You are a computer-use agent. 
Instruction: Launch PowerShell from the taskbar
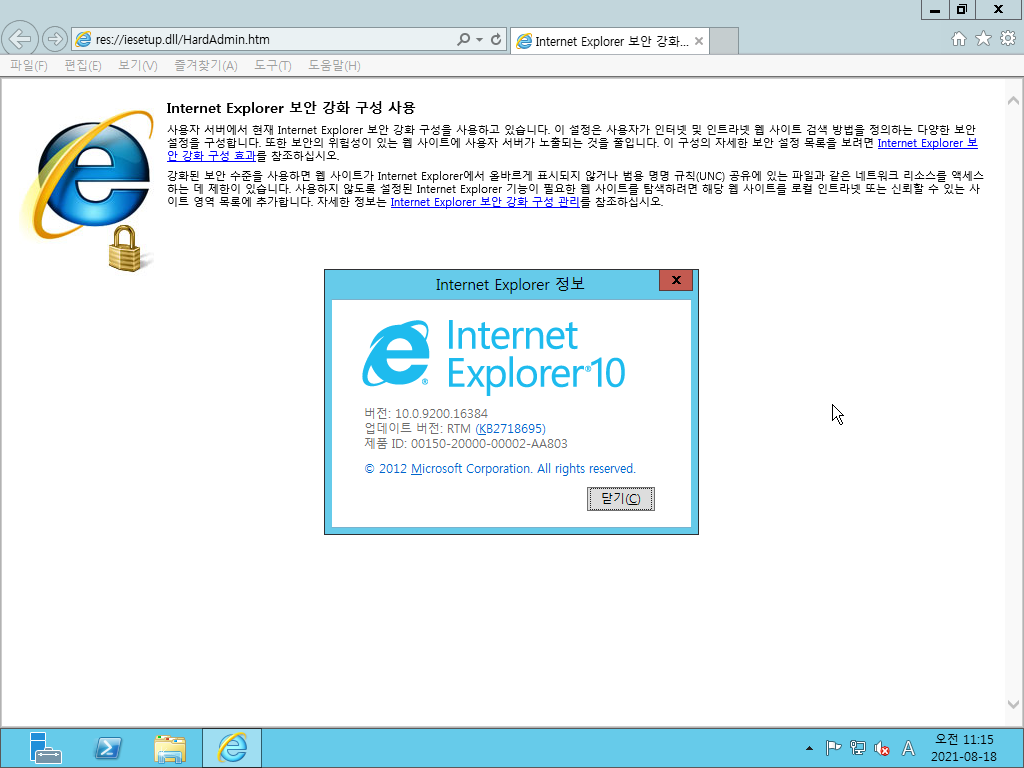108,748
